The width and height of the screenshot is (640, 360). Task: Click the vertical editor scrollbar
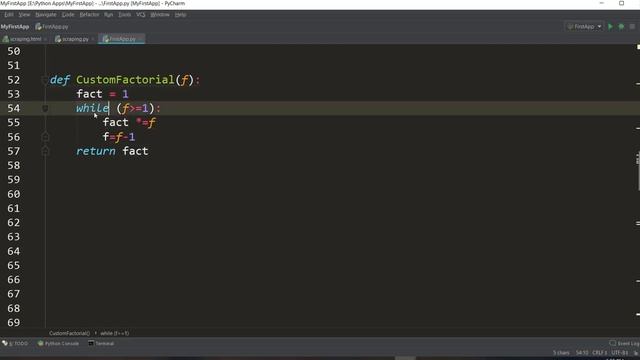pos(638,171)
